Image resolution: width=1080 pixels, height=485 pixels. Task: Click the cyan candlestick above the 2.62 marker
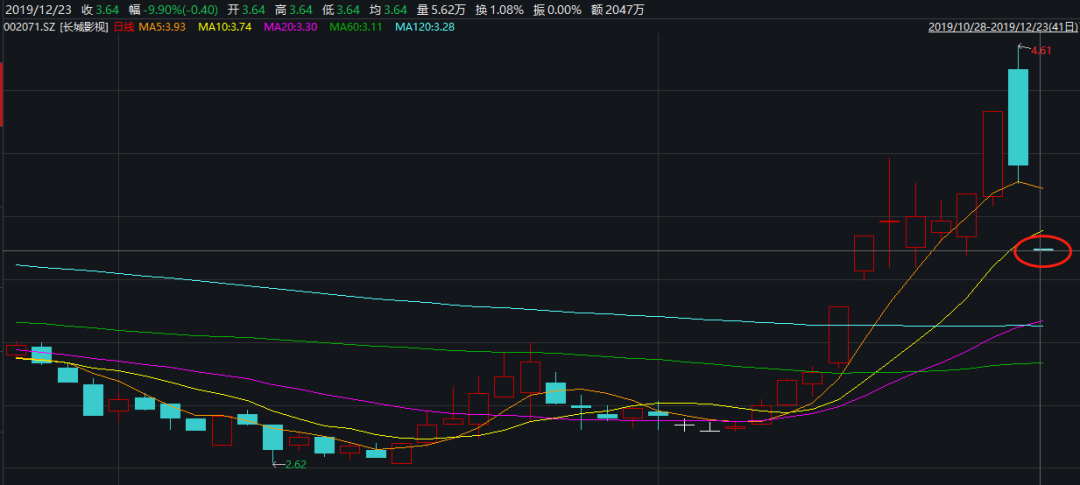tap(273, 437)
